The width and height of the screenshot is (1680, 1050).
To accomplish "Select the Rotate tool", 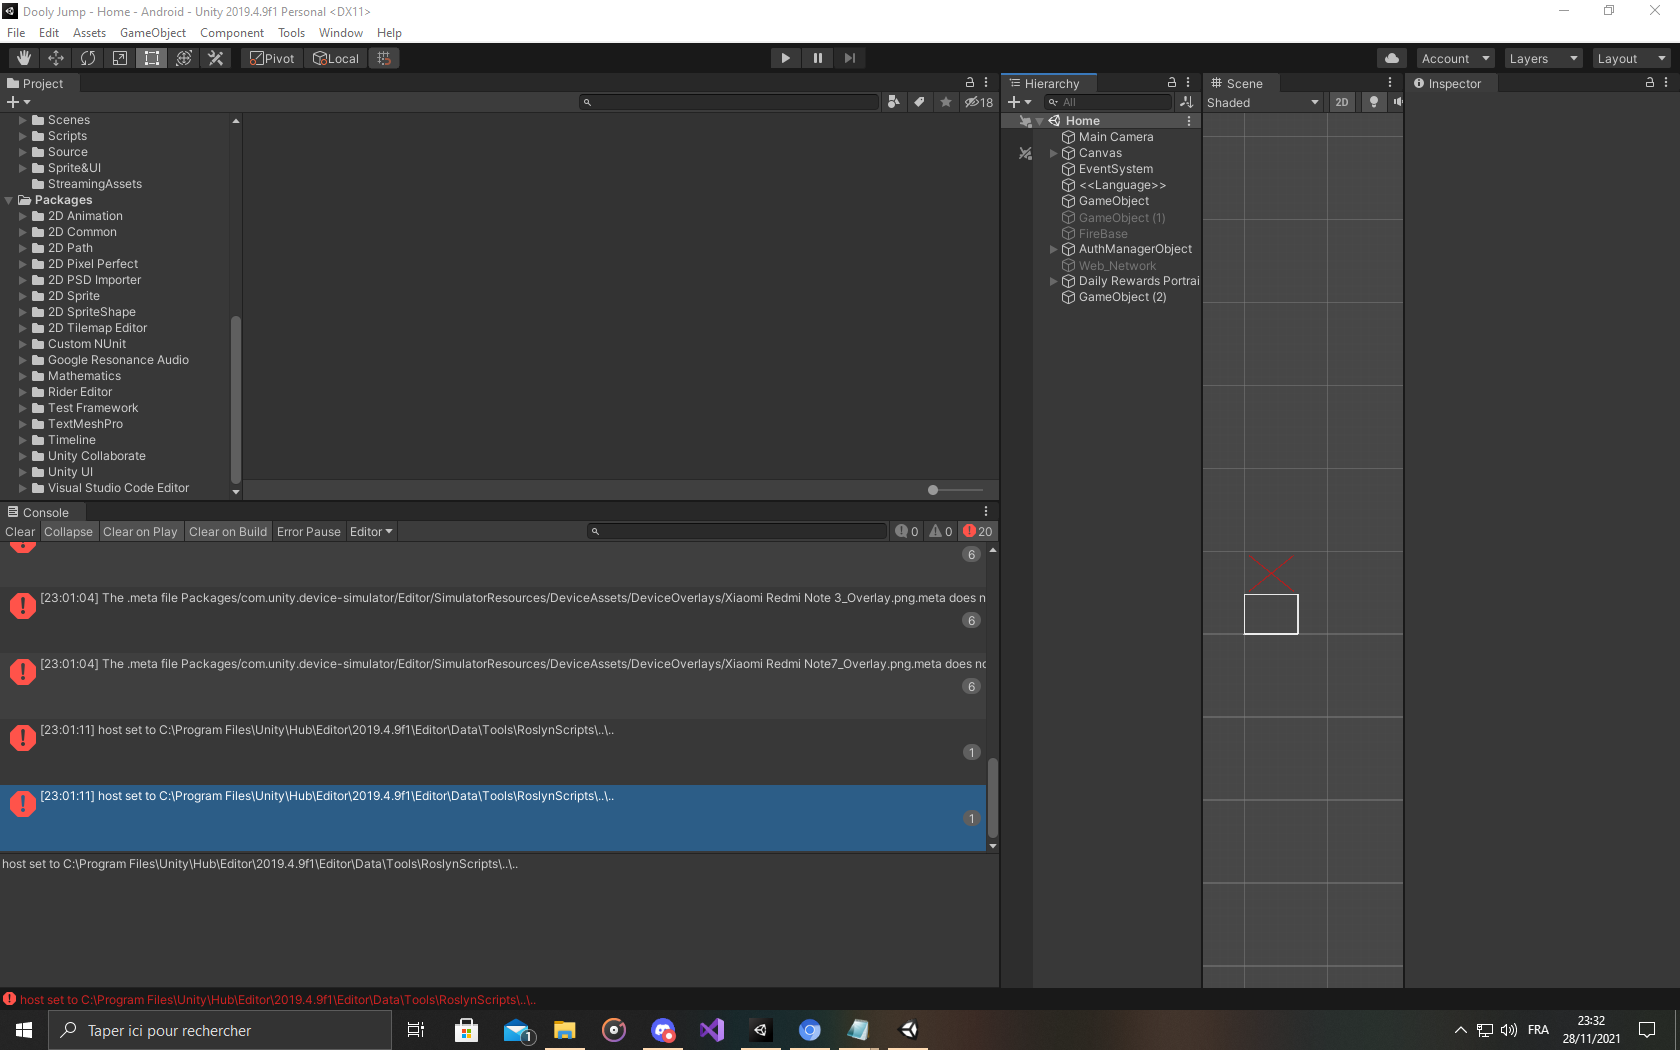I will click(x=88, y=58).
